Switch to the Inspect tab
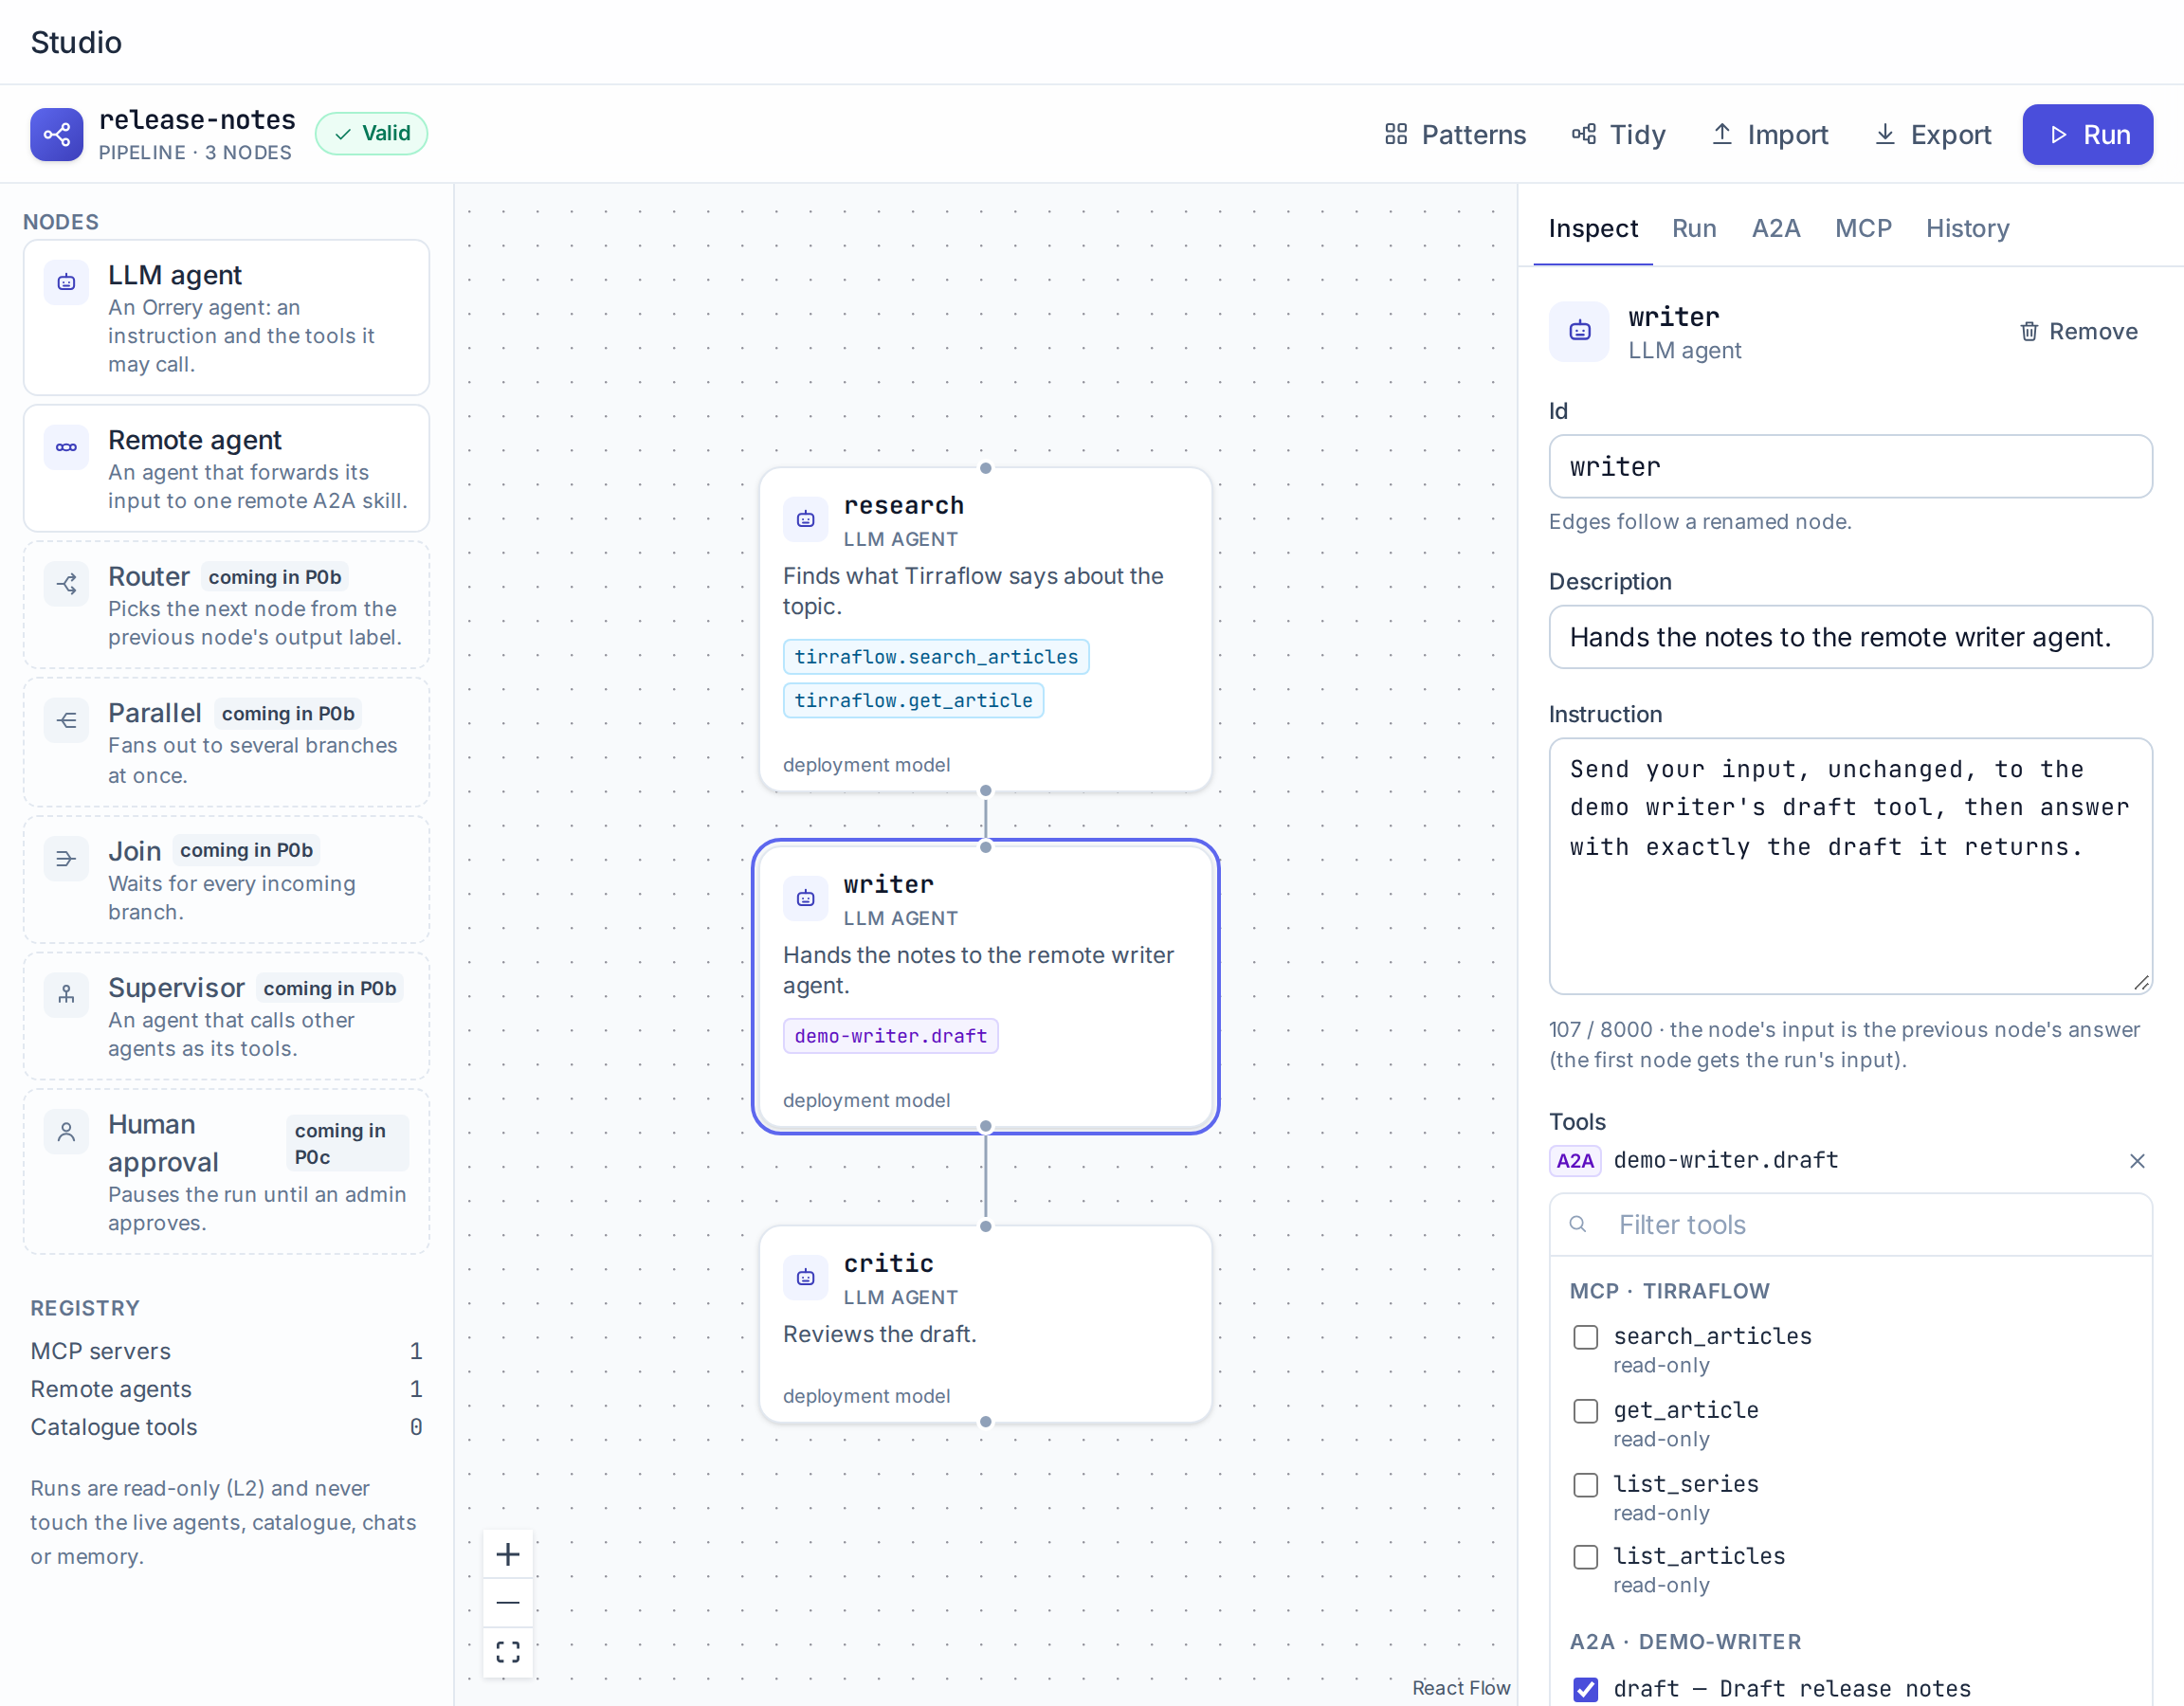Viewport: 2184px width, 1706px height. pyautogui.click(x=1593, y=229)
